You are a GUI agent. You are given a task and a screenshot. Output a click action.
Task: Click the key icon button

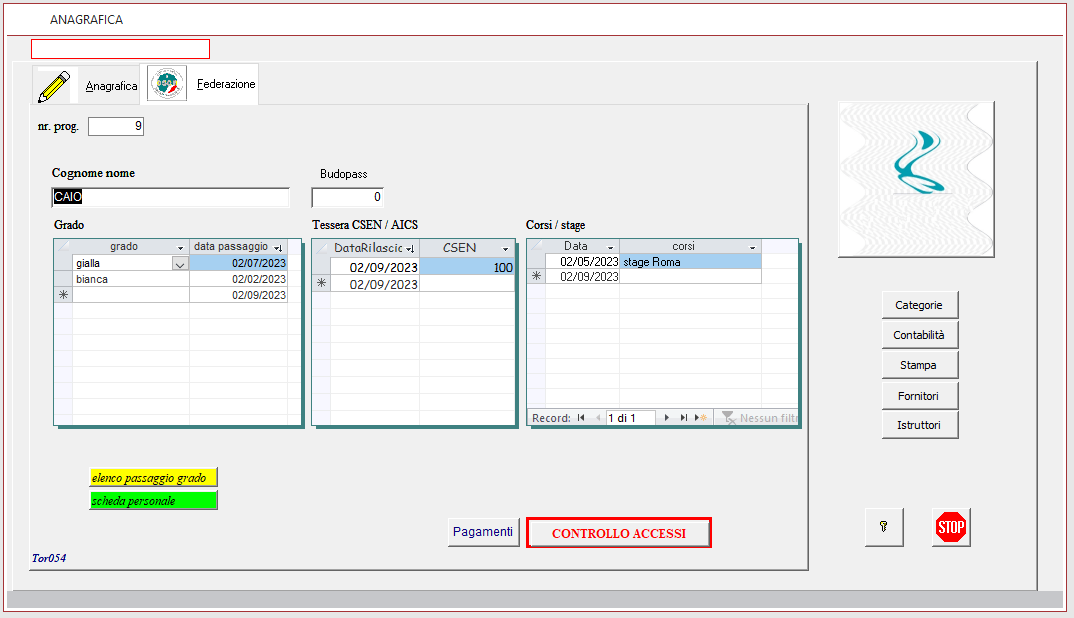pyautogui.click(x=884, y=527)
